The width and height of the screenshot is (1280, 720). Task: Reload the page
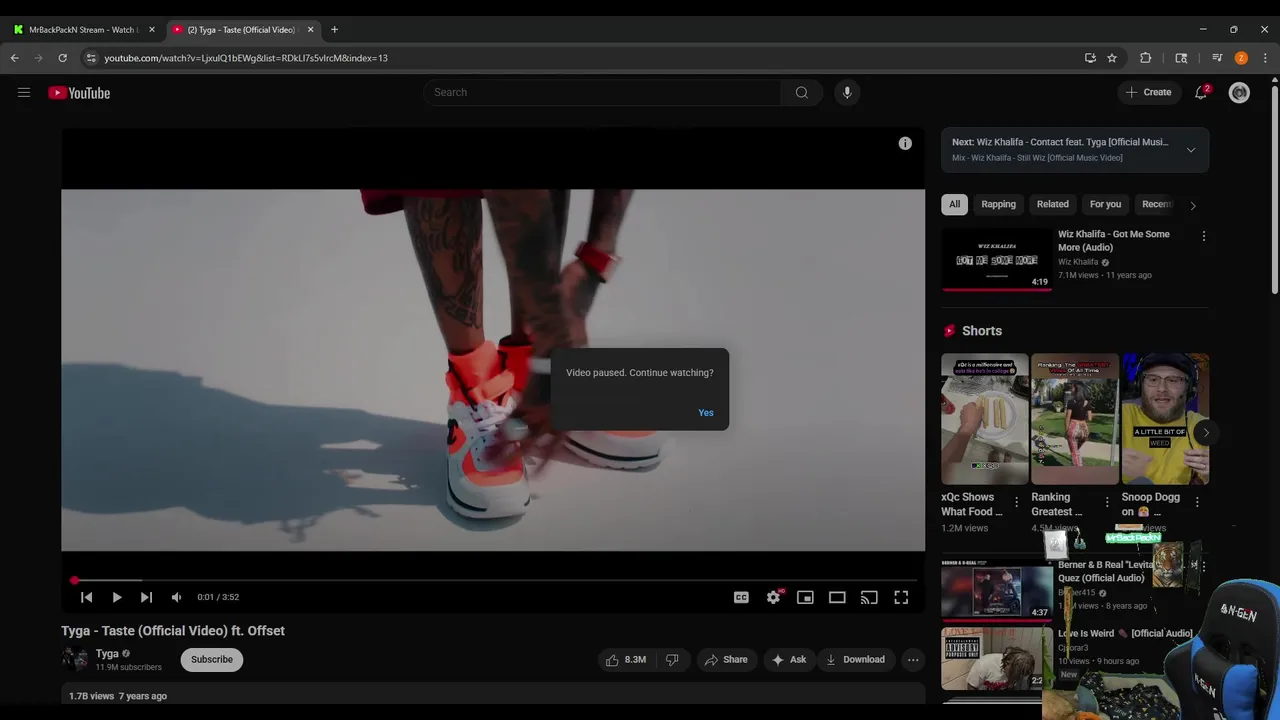point(62,58)
